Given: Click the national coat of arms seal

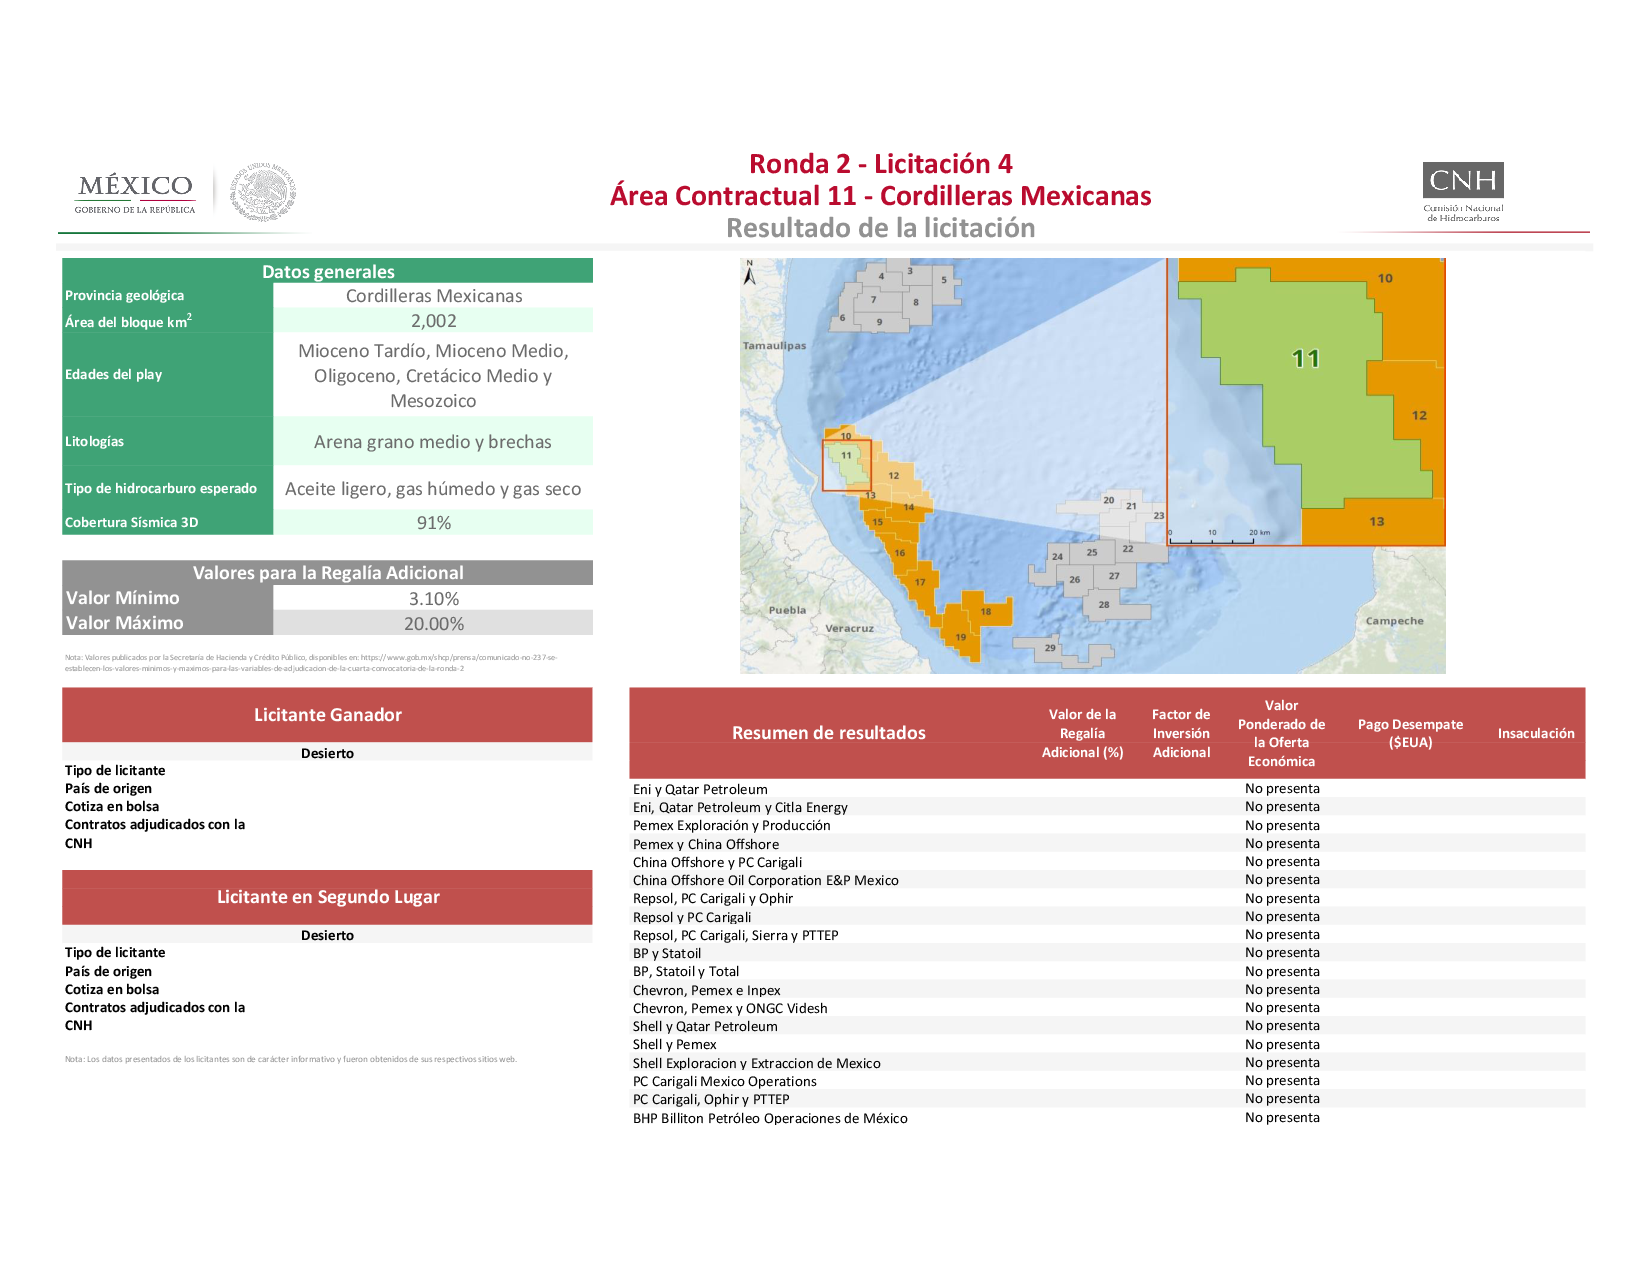Looking at the screenshot, I should tap(263, 192).
